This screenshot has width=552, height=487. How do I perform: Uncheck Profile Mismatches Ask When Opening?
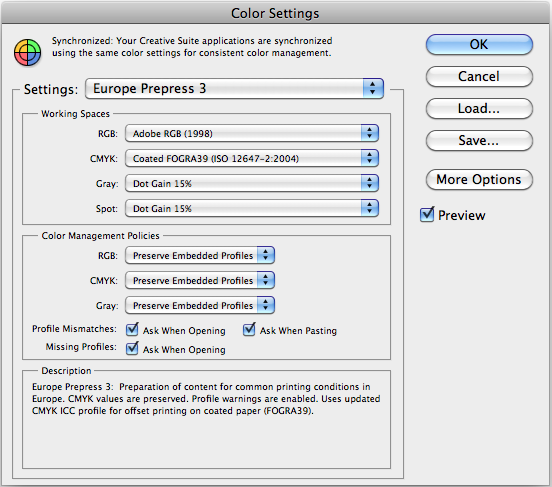(x=132, y=330)
